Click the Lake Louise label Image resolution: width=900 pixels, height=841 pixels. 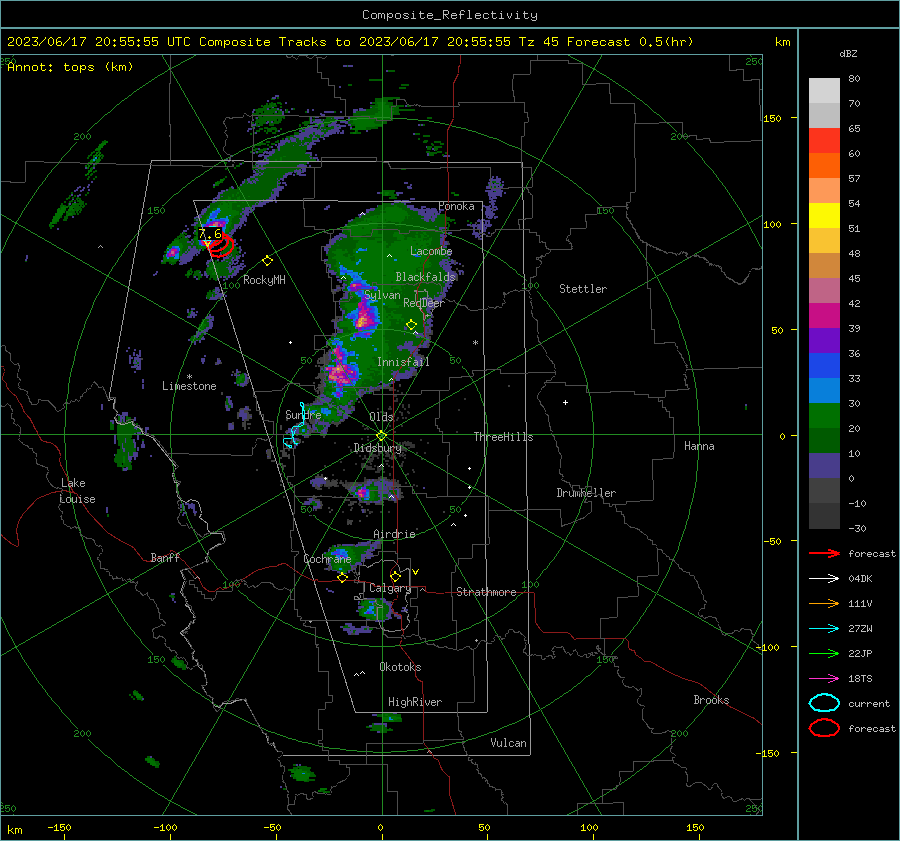pyautogui.click(x=78, y=491)
